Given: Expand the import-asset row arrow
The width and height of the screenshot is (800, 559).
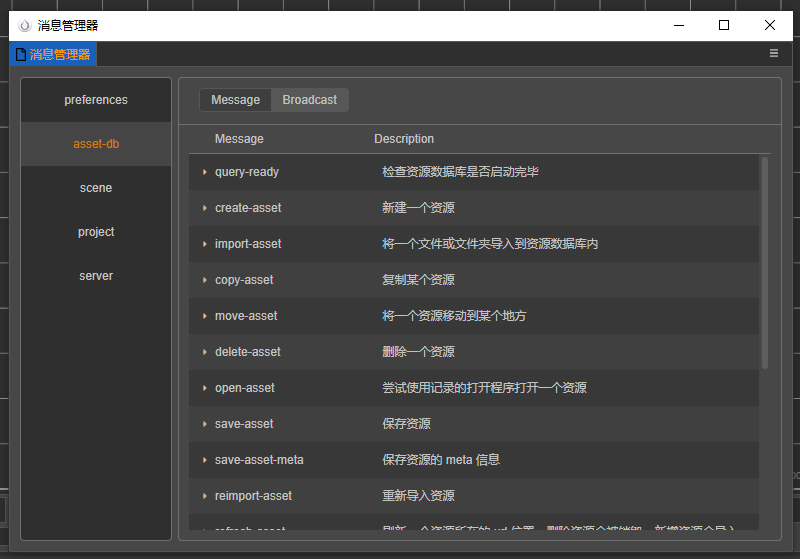Looking at the screenshot, I should coord(205,244).
